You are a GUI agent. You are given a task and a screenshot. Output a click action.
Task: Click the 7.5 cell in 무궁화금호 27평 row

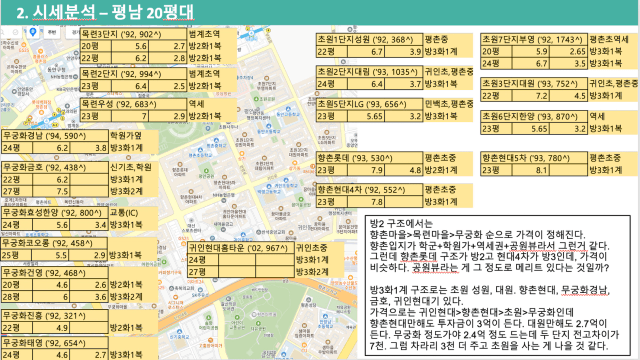tap(51, 191)
